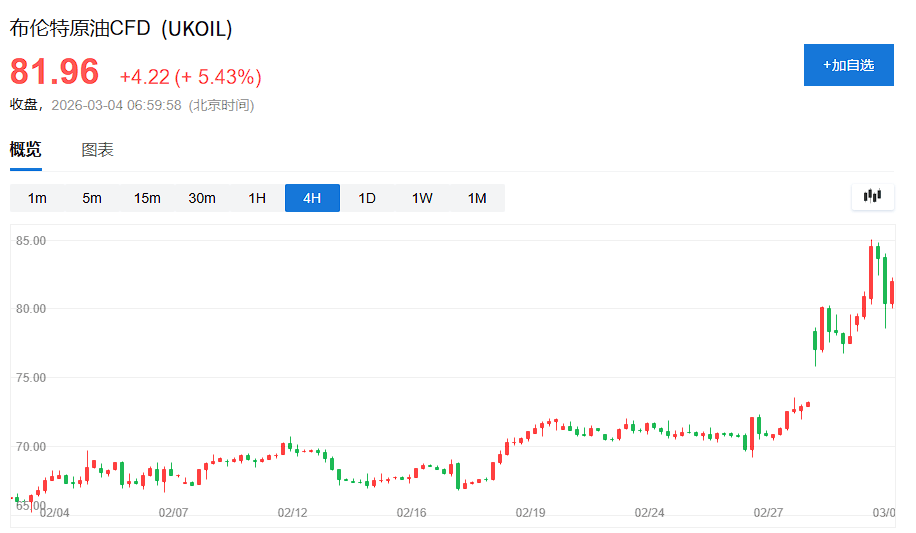This screenshot has width=916, height=533.
Task: Click the 布伦特原油CFD (UKOIL) title
Action: pos(121,29)
